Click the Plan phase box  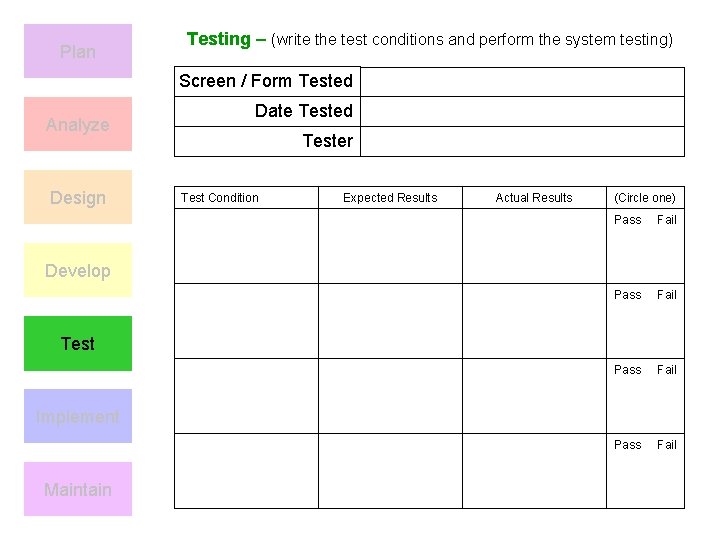pos(78,51)
